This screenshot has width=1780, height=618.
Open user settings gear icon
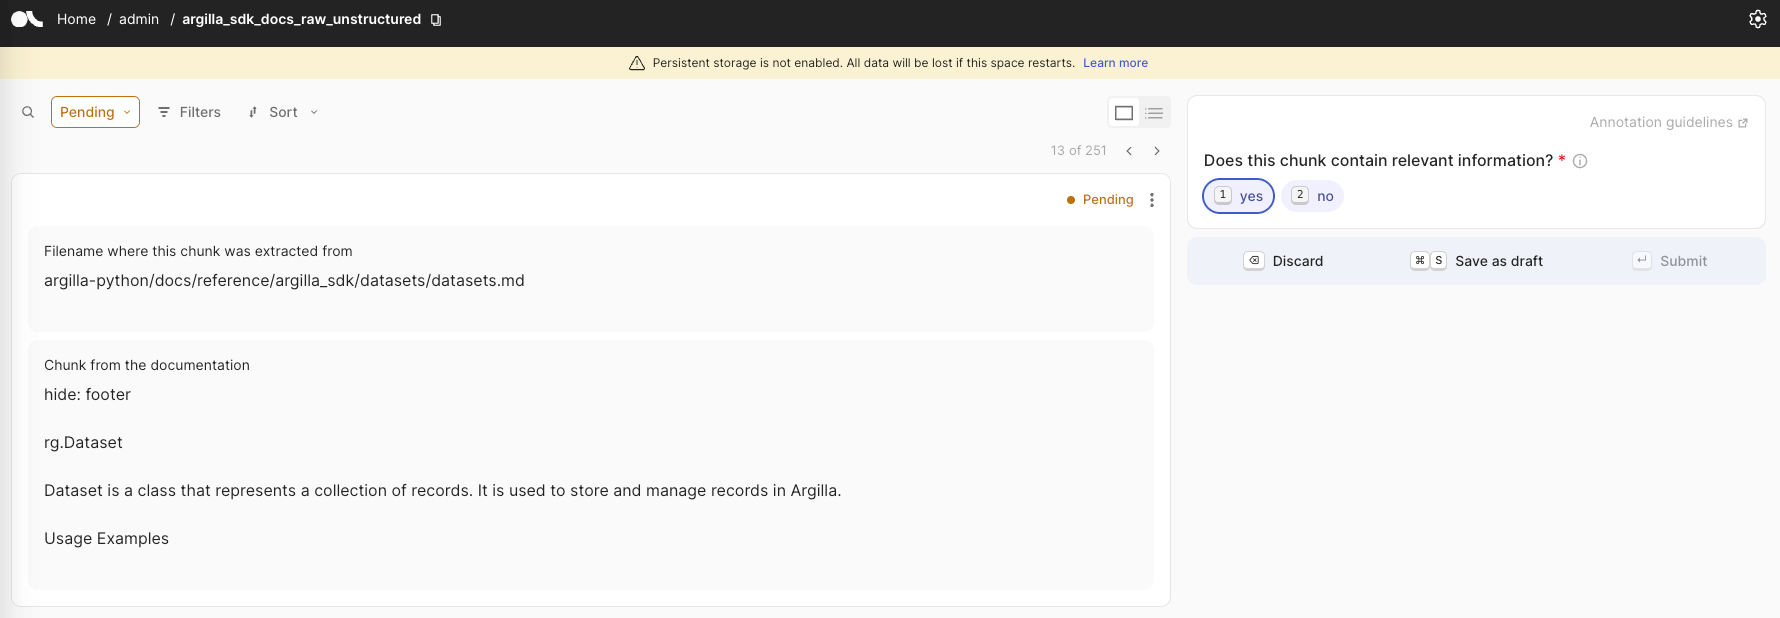tap(1757, 19)
